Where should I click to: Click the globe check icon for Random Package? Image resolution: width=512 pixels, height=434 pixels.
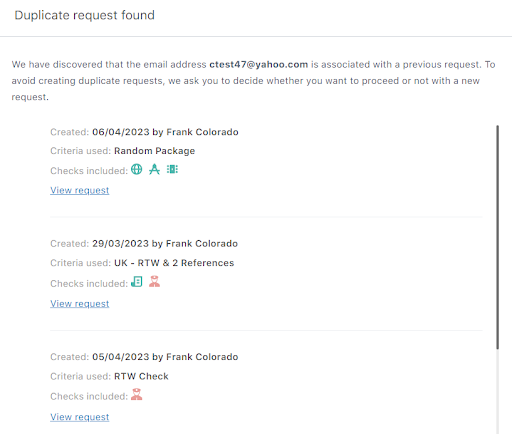pos(136,169)
